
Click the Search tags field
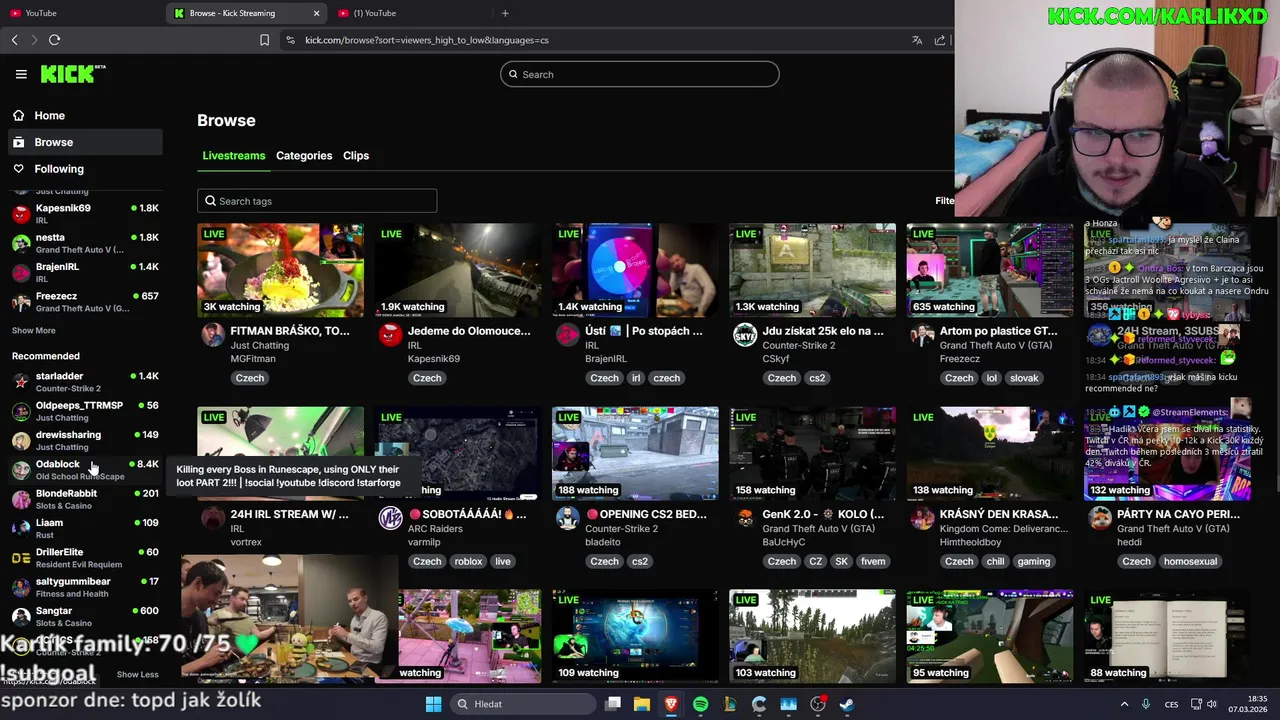click(x=317, y=201)
